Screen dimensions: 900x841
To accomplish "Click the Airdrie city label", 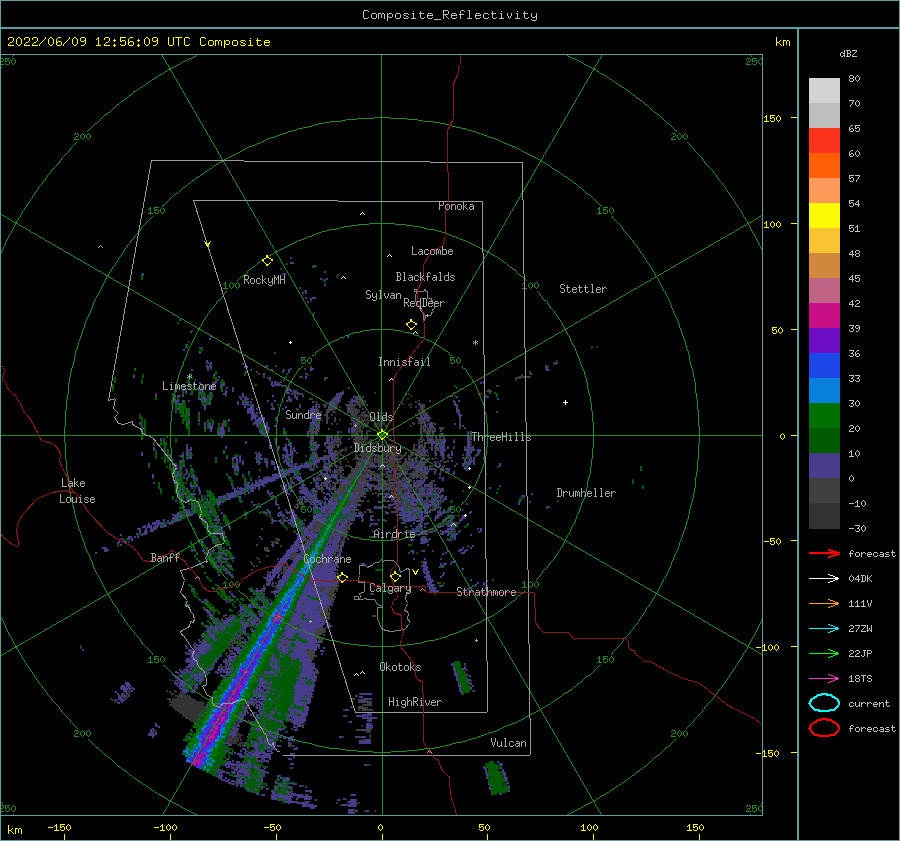I will (394, 534).
